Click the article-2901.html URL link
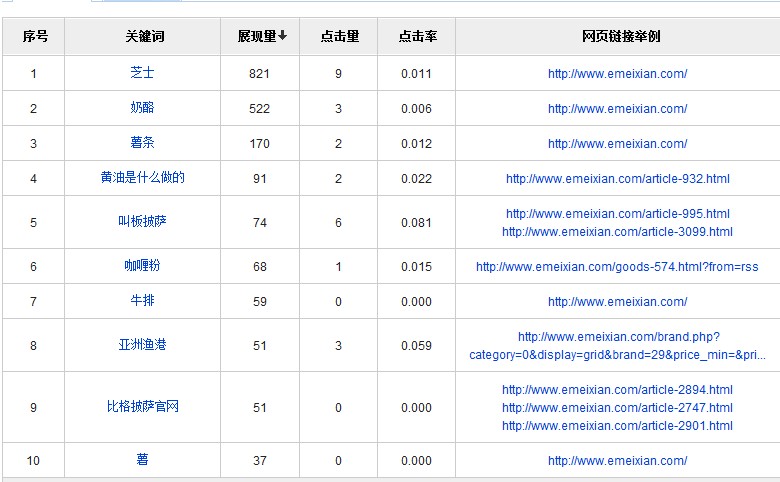780x482 pixels. click(617, 426)
